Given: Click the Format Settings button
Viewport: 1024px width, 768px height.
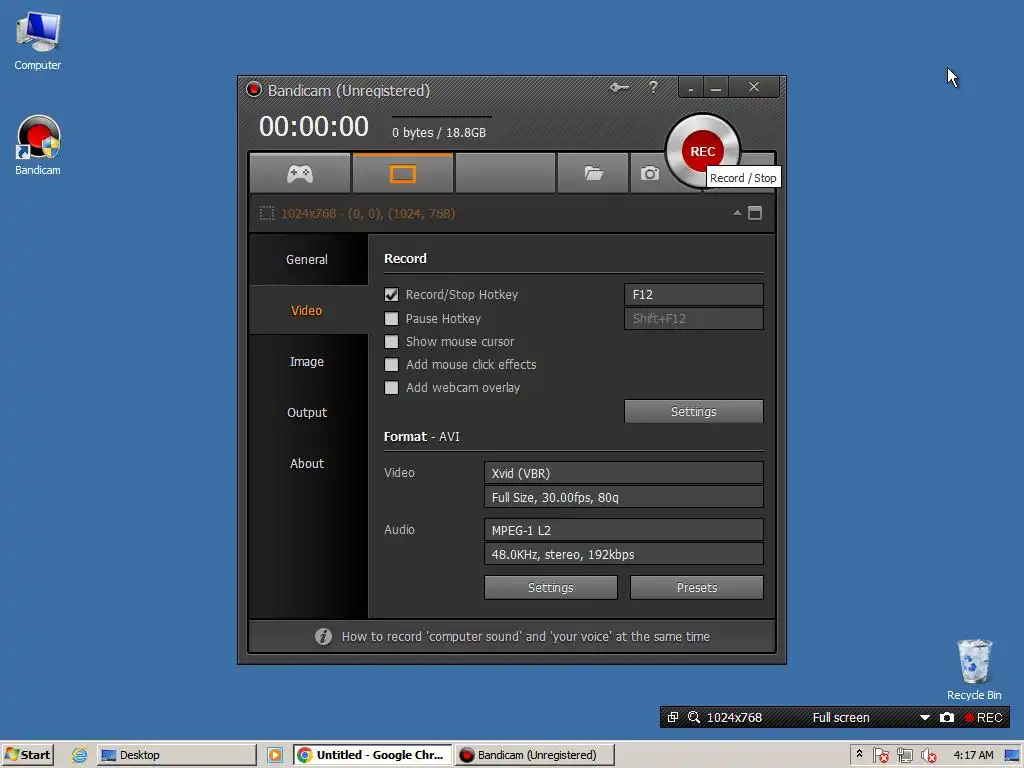Looking at the screenshot, I should click(551, 587).
